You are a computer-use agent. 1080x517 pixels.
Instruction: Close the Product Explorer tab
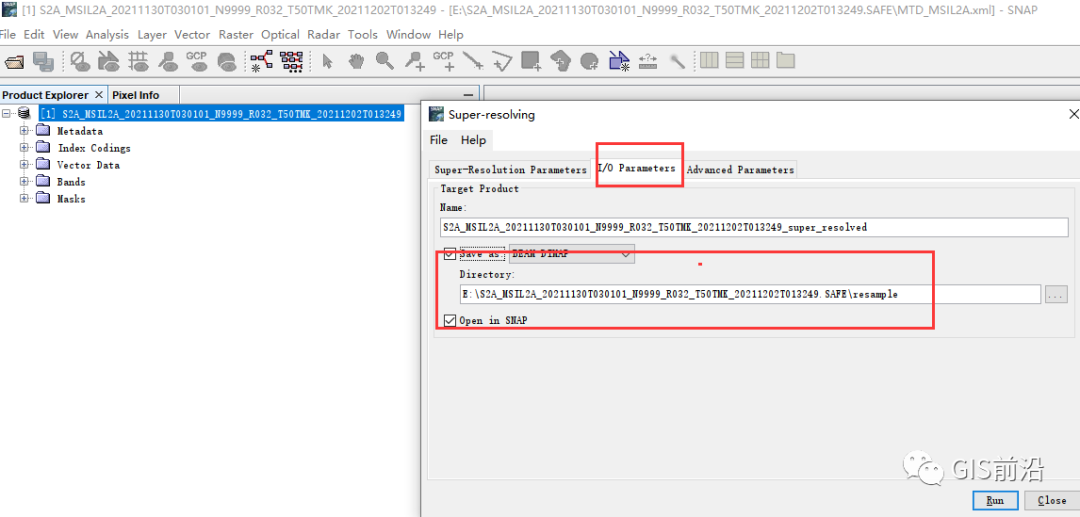coord(98,95)
